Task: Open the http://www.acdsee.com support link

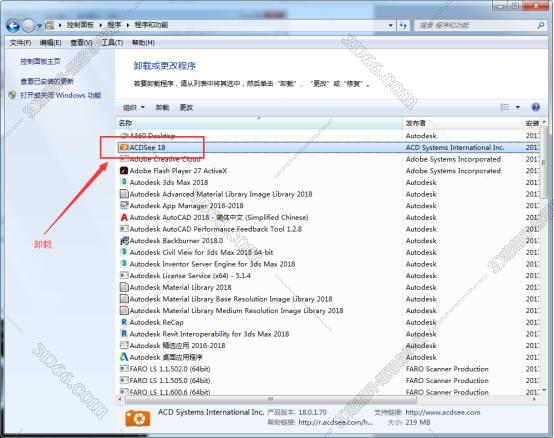Action: pyautogui.click(x=443, y=412)
